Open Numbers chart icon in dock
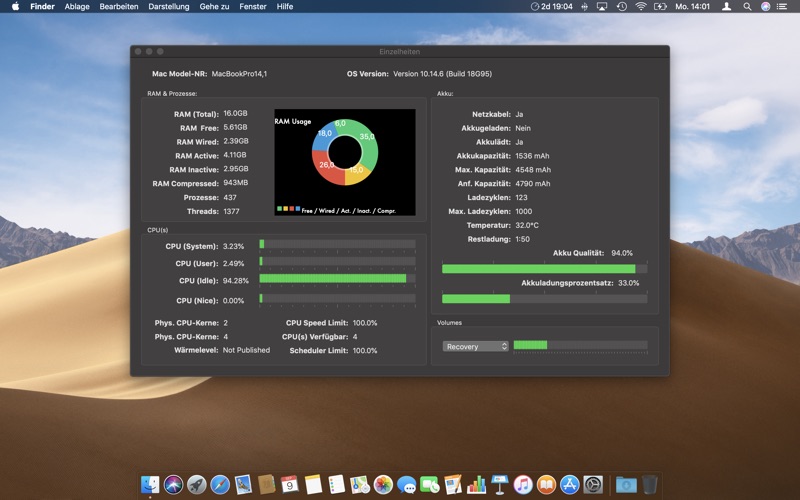 point(477,485)
